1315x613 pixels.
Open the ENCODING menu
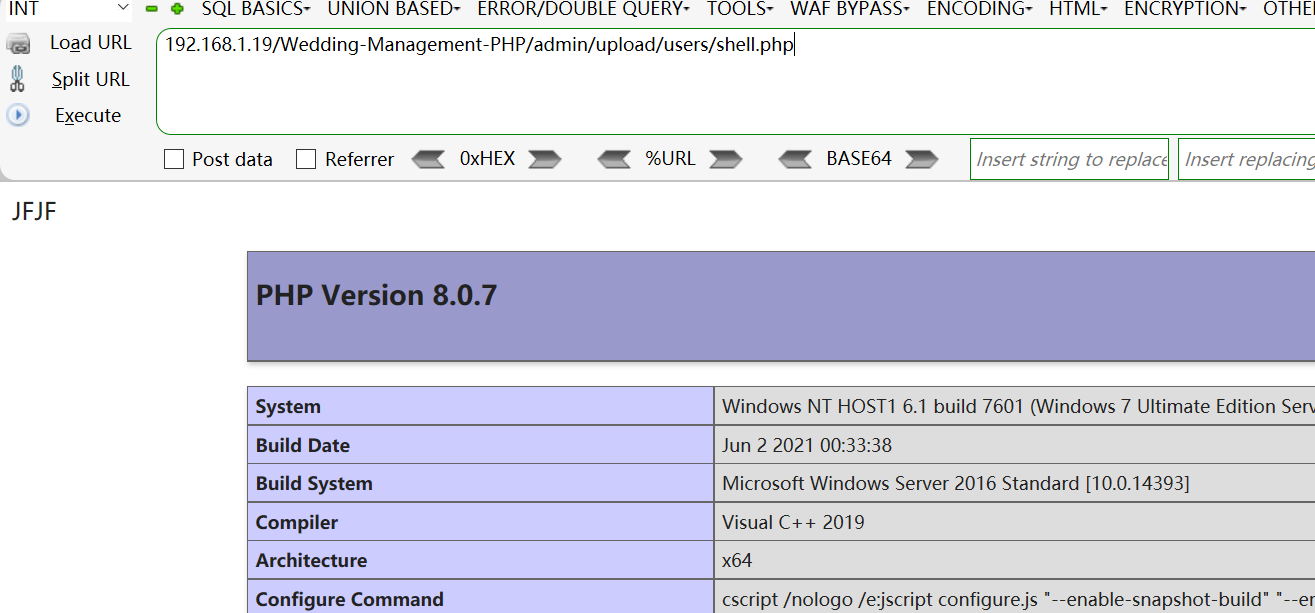[x=980, y=9]
